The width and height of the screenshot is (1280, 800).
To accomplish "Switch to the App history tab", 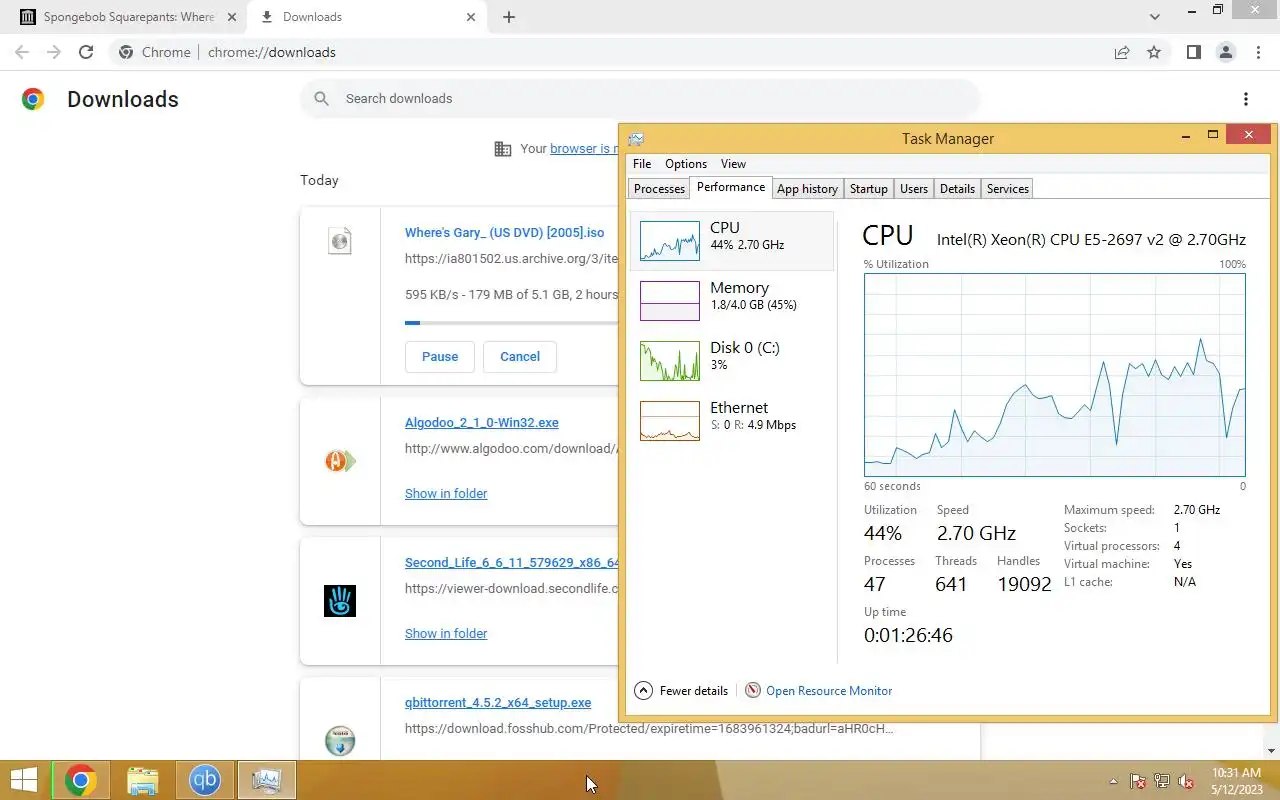I will coord(807,189).
